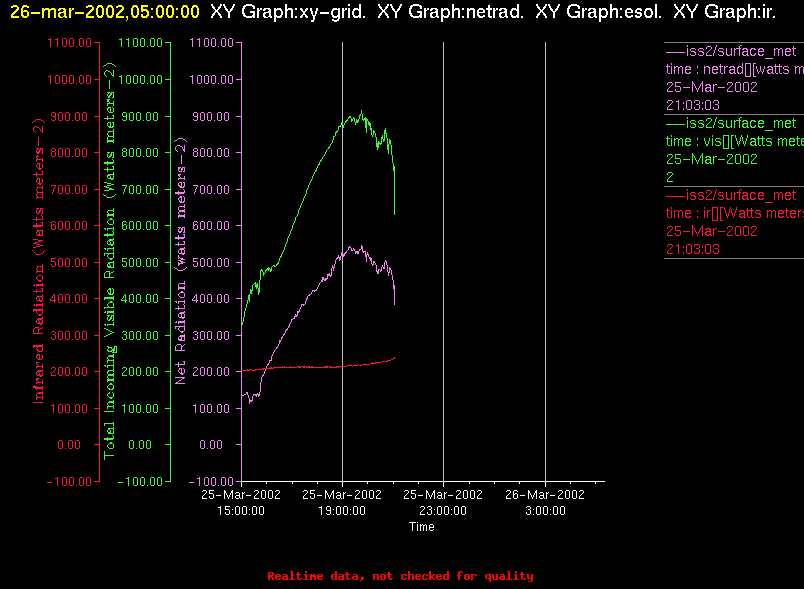Click the right end of the red infrared curve

tap(394, 358)
